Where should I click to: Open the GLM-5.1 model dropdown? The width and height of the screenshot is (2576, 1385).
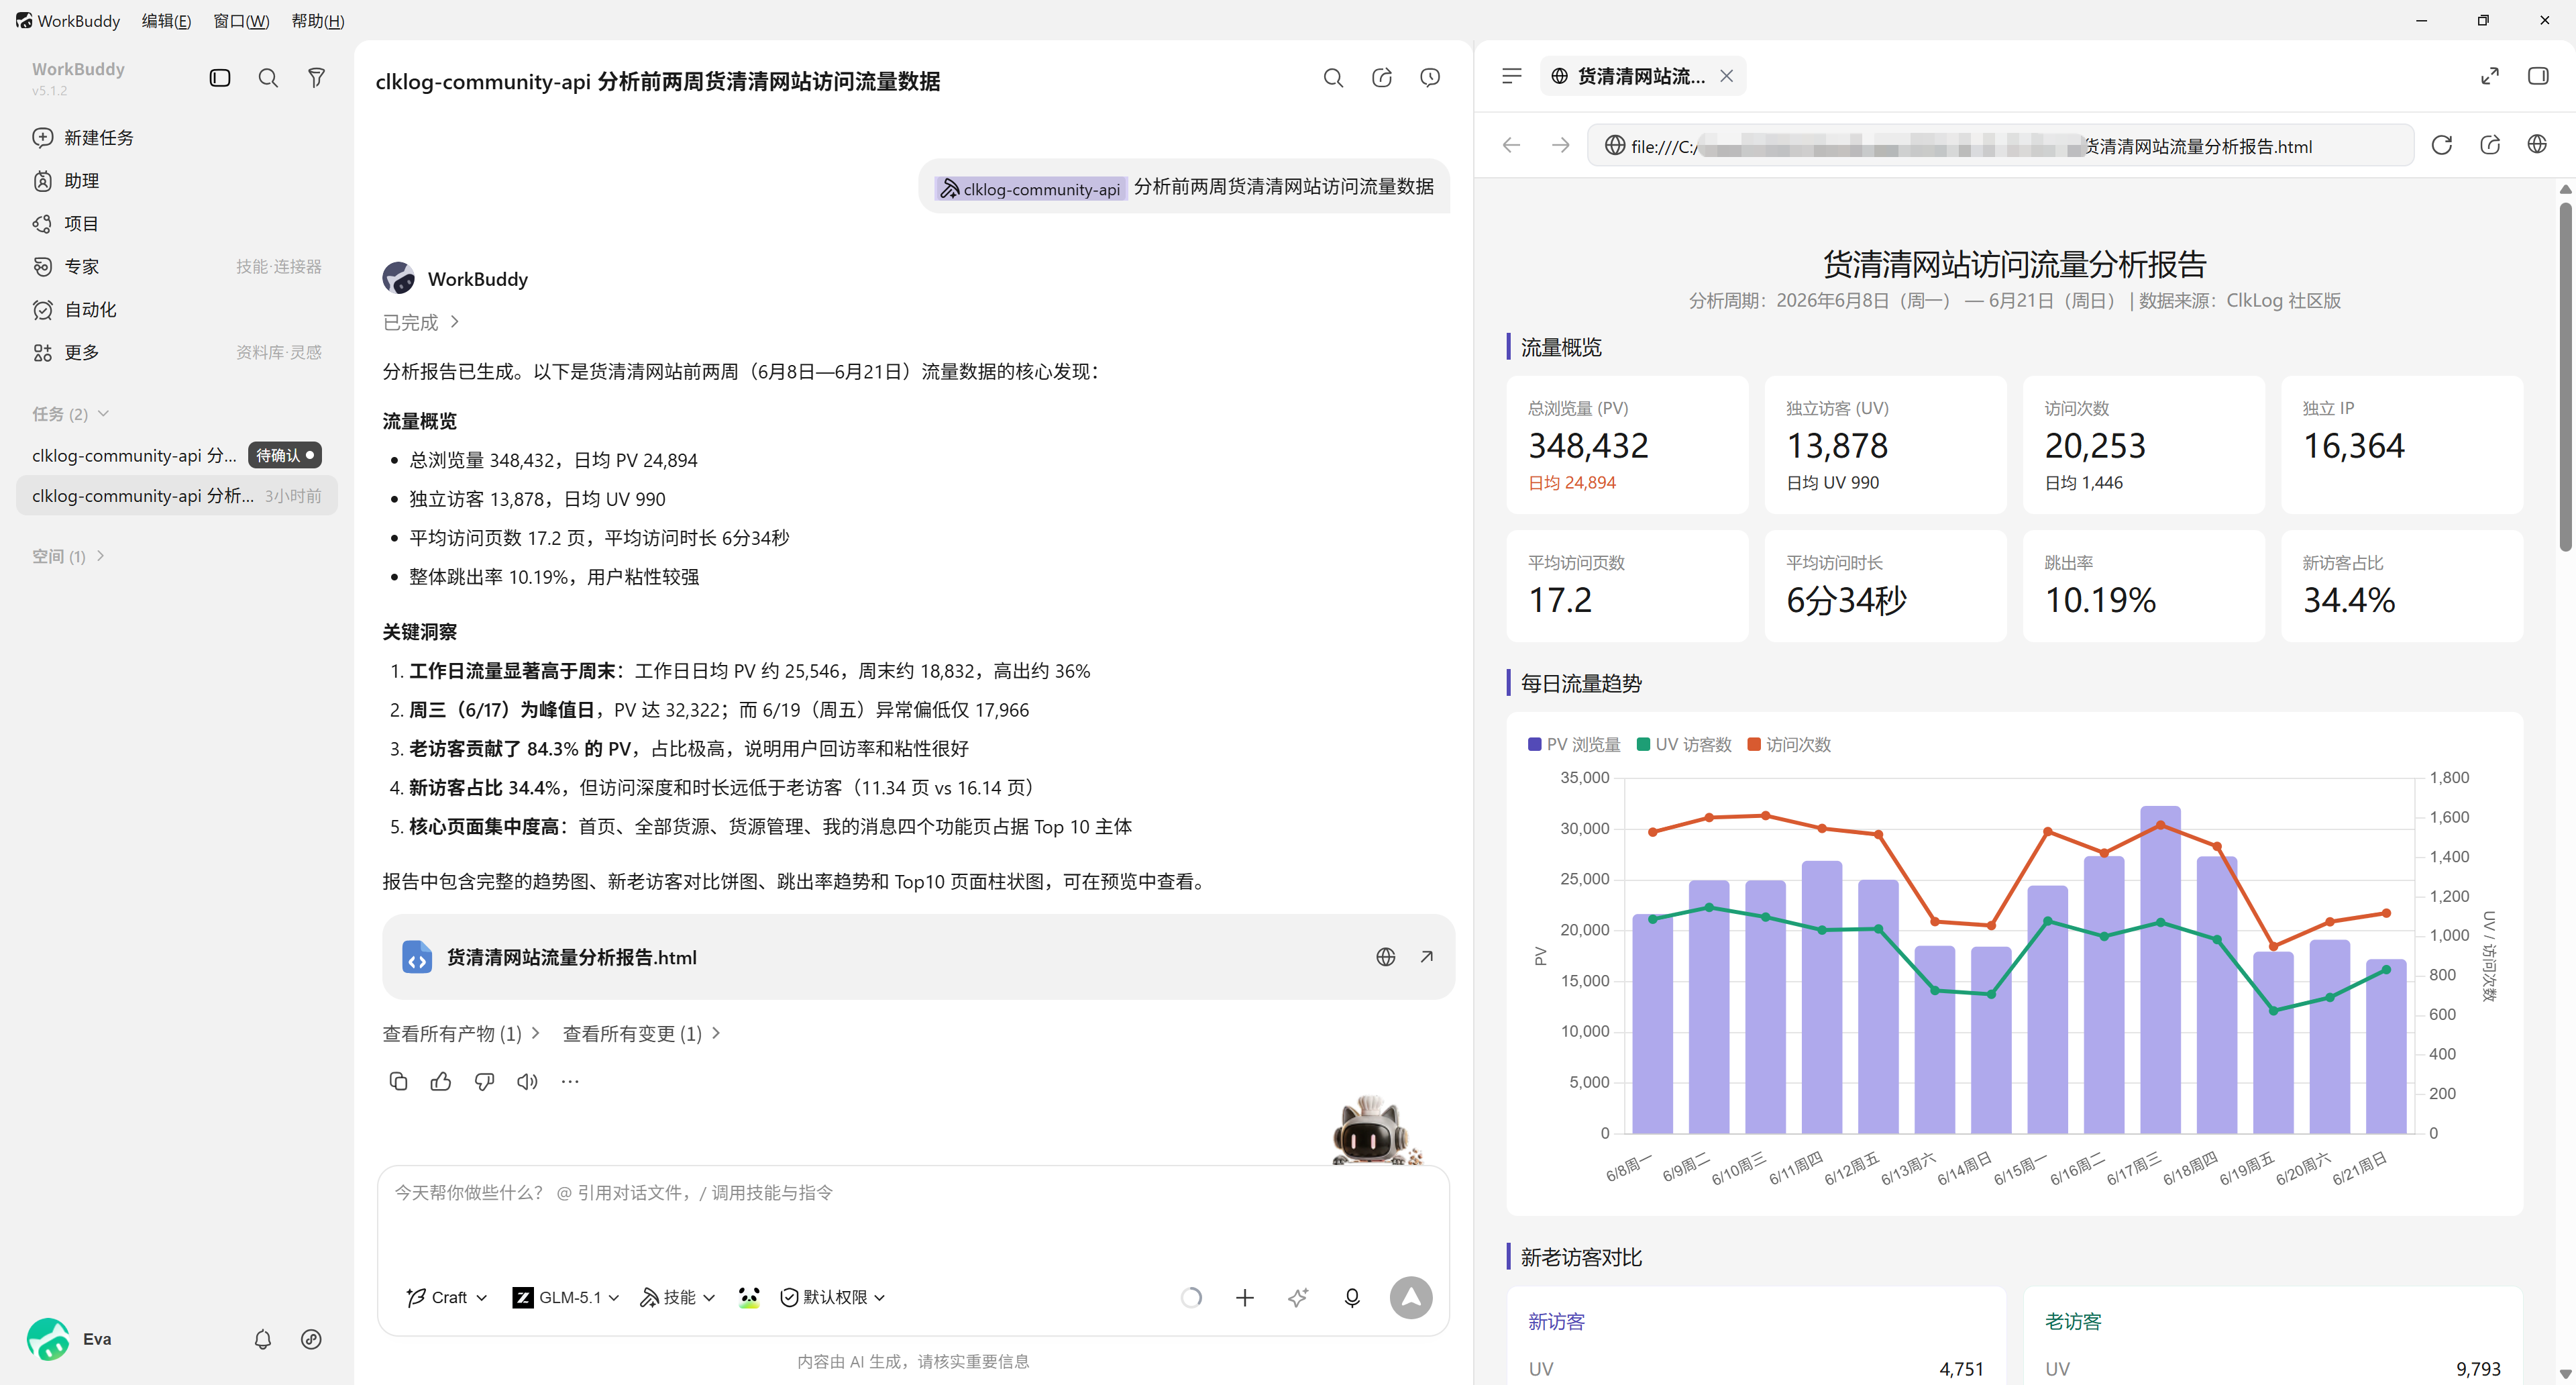[566, 1297]
